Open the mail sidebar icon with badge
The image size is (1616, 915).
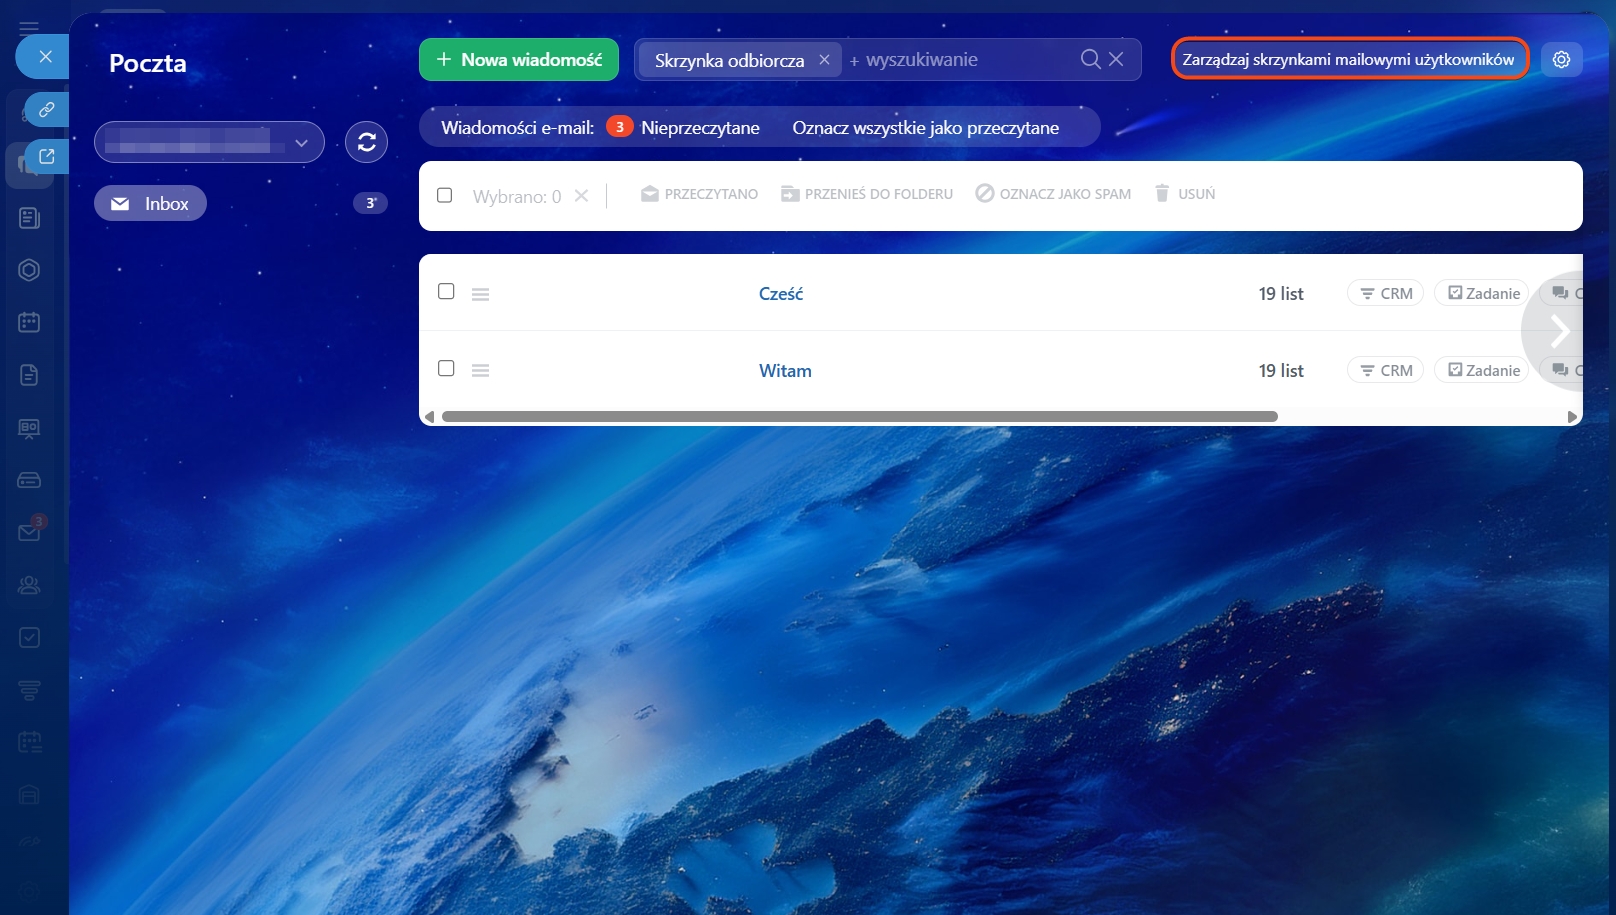click(30, 531)
